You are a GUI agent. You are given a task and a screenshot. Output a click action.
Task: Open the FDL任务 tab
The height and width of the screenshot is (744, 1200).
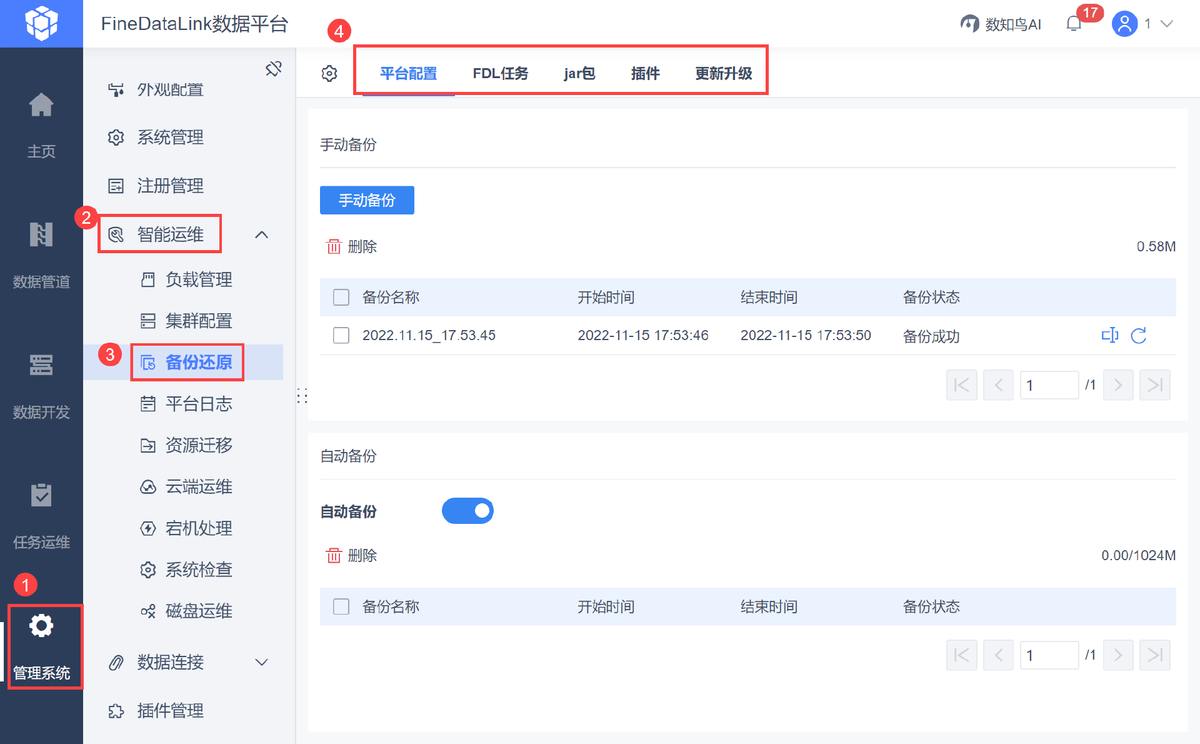coord(501,73)
